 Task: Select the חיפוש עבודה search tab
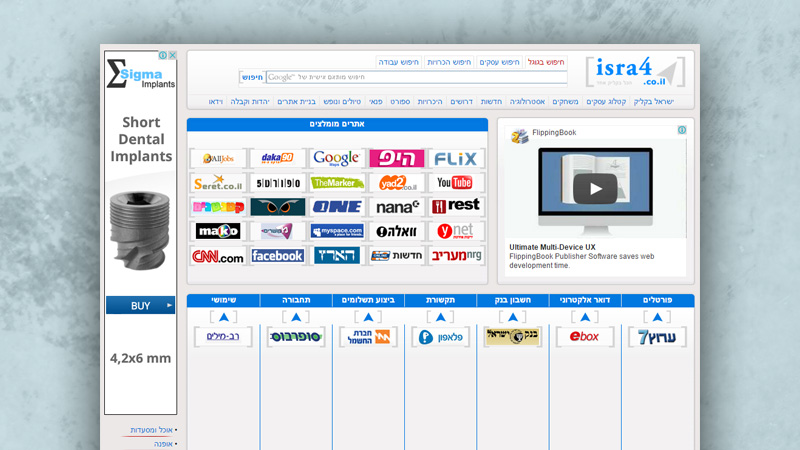click(x=398, y=62)
